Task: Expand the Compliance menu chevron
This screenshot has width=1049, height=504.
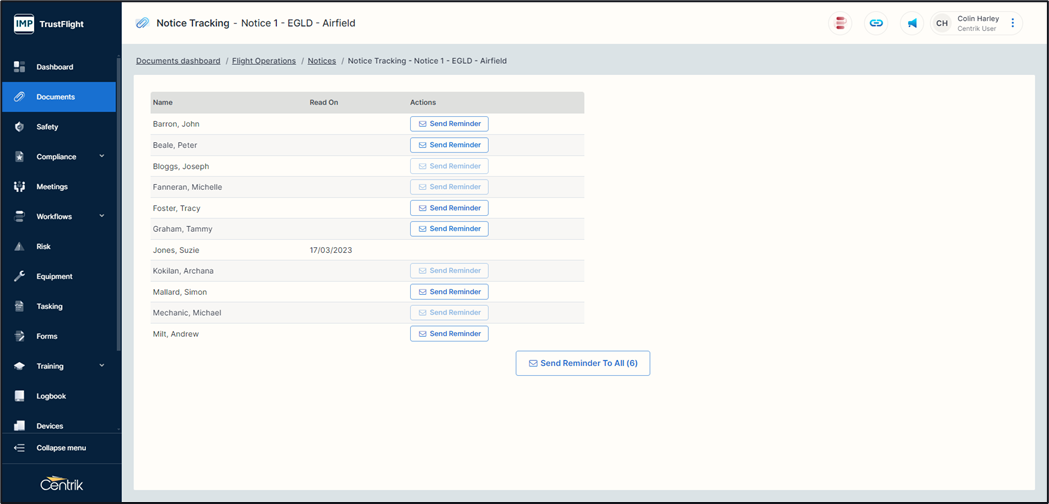Action: (x=102, y=156)
